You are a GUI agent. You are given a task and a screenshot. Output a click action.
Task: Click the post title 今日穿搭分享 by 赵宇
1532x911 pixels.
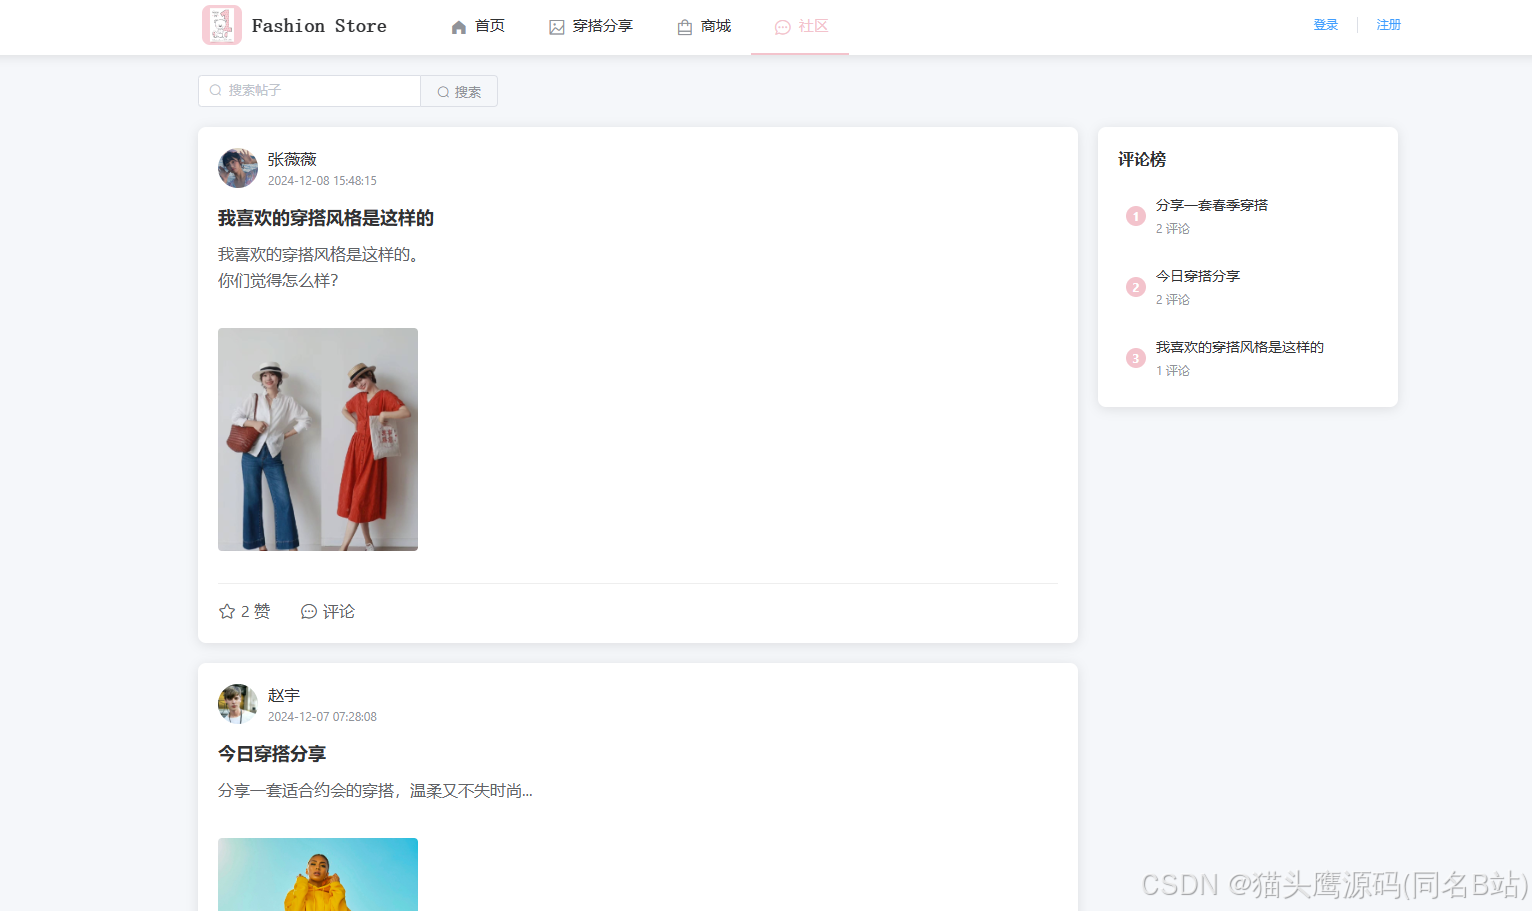[272, 754]
